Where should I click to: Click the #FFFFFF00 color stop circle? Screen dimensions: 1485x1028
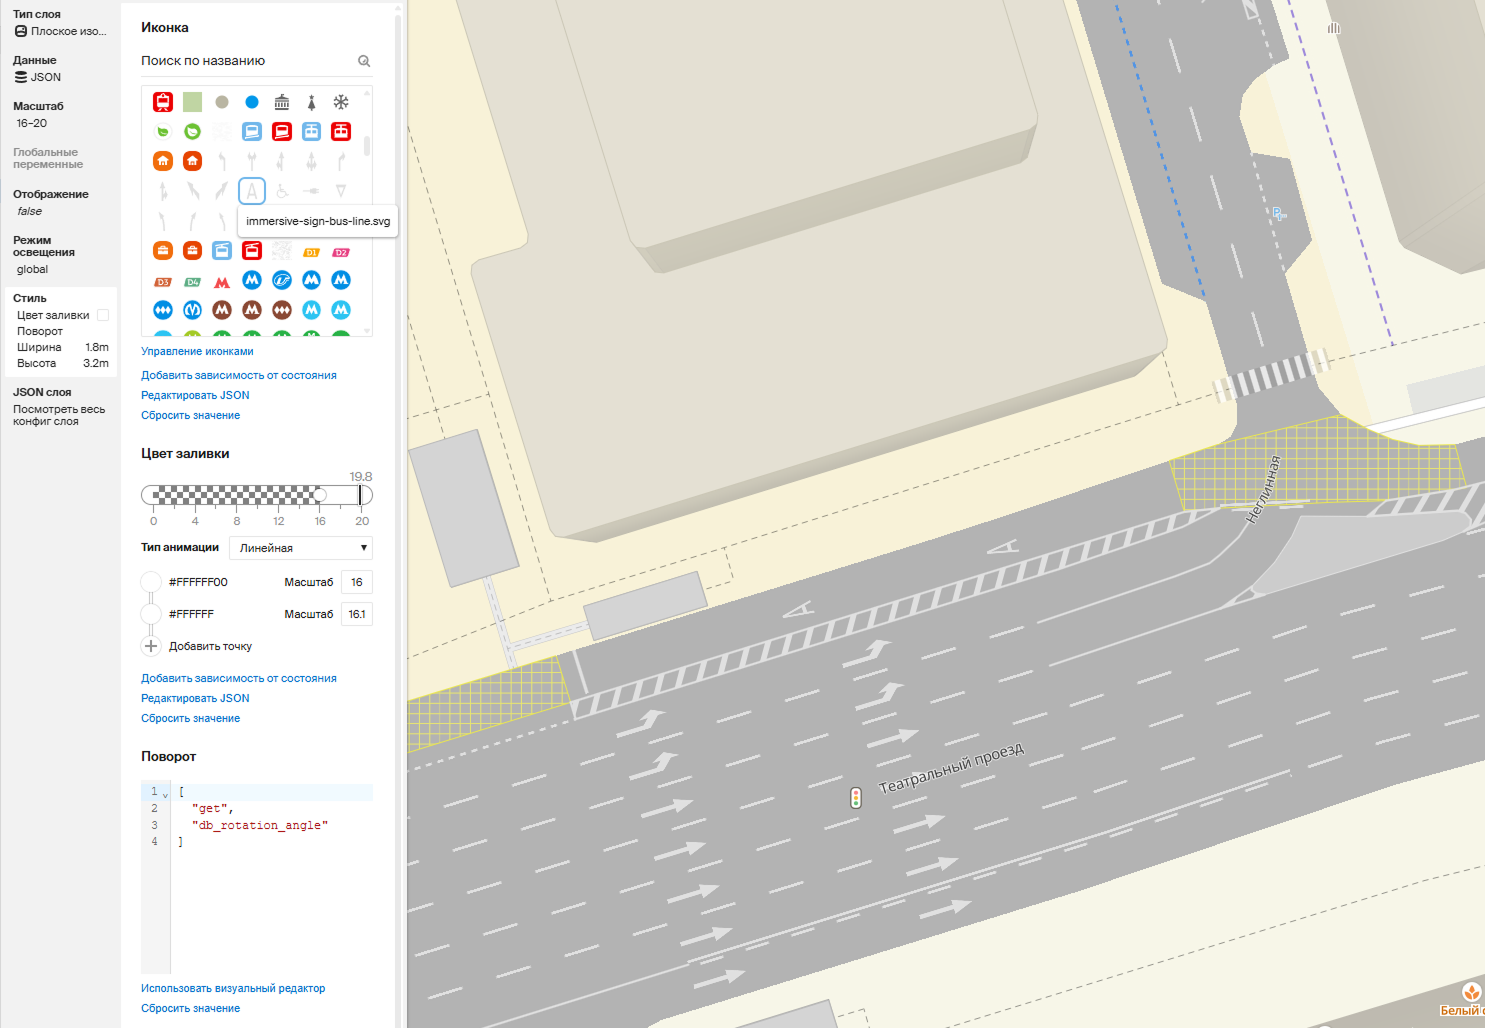coord(151,582)
